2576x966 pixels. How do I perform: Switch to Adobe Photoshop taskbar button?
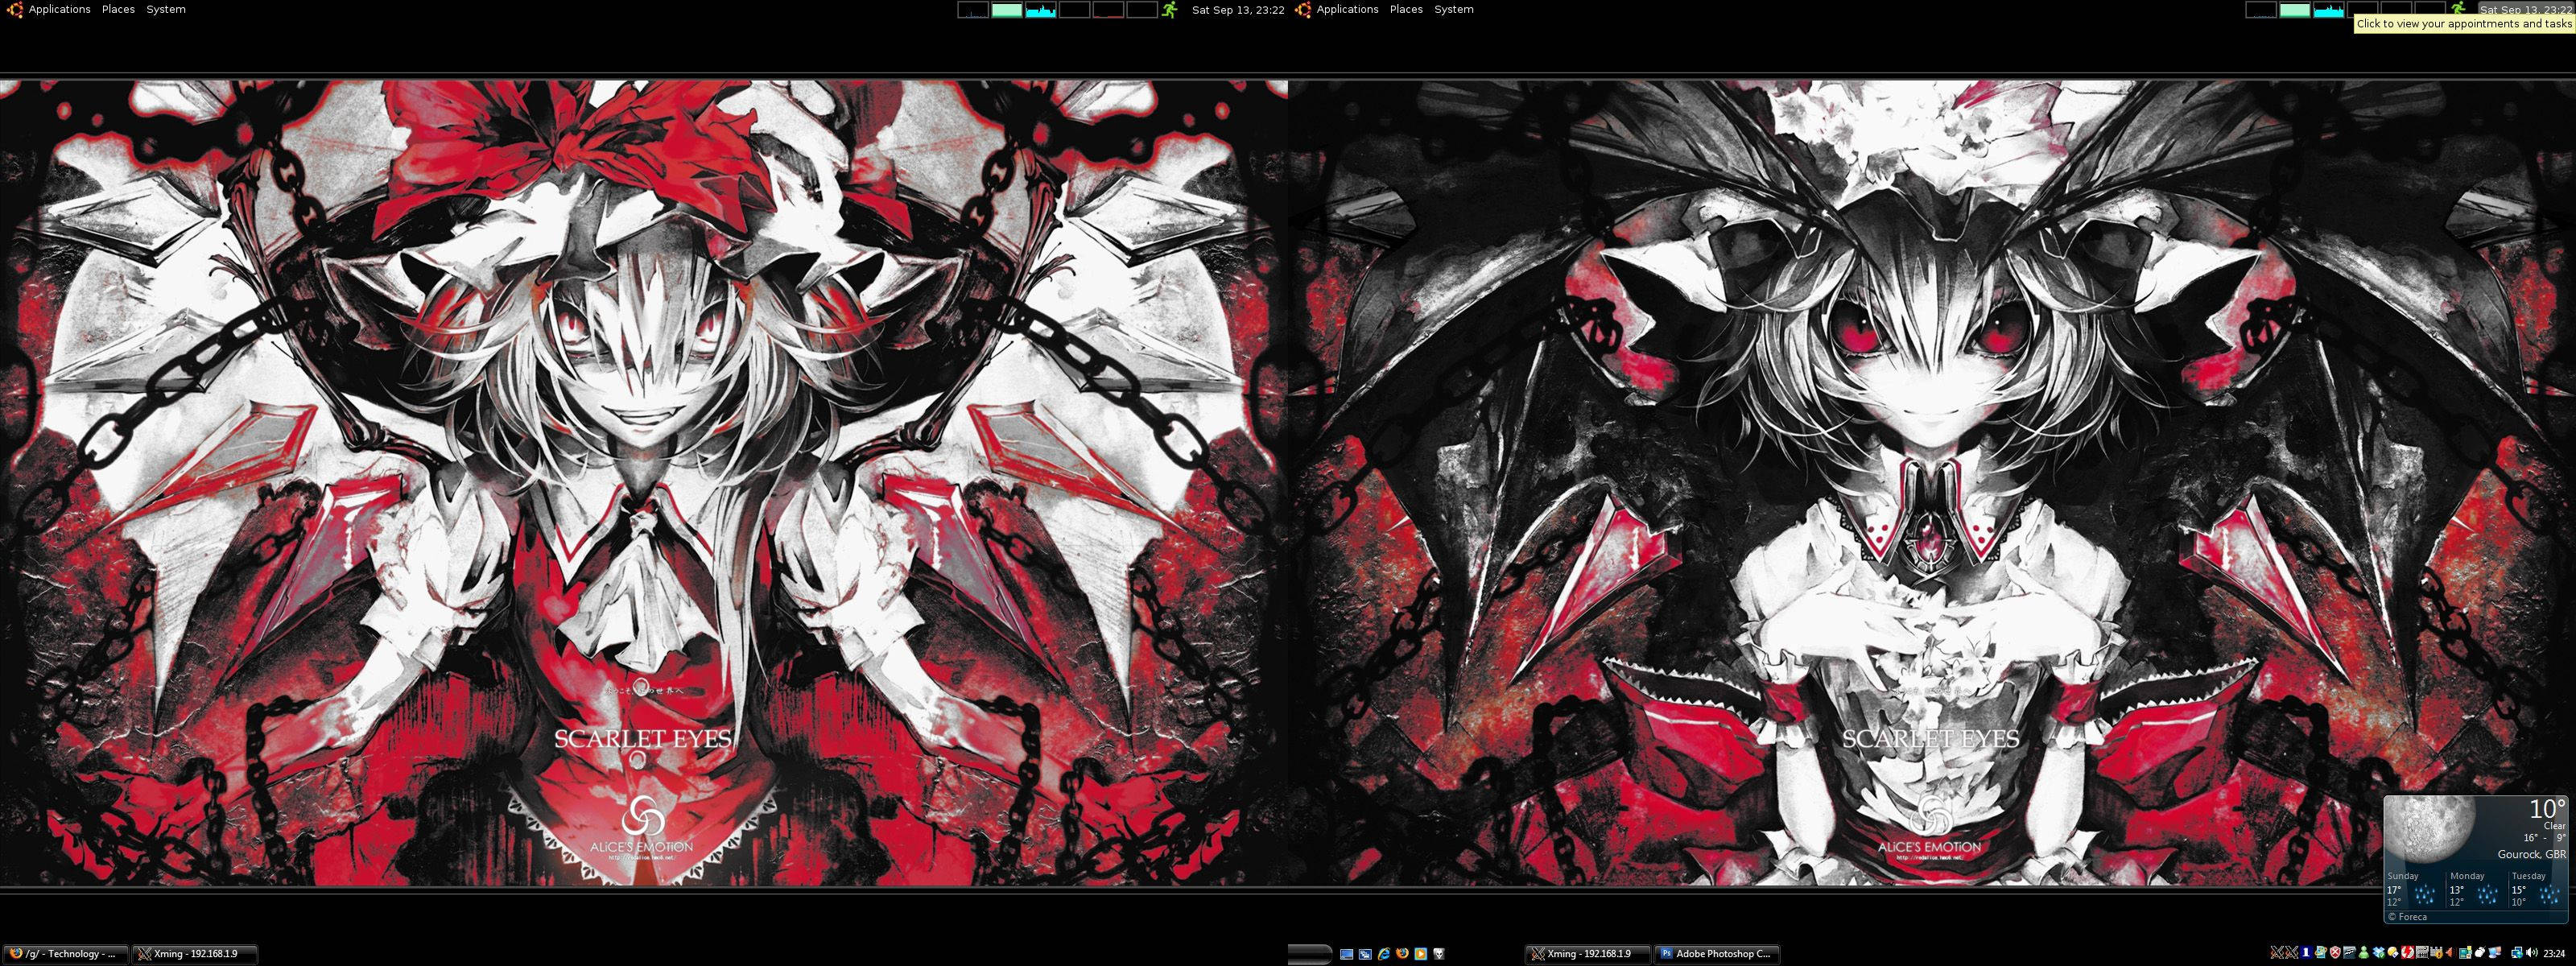tap(1716, 954)
